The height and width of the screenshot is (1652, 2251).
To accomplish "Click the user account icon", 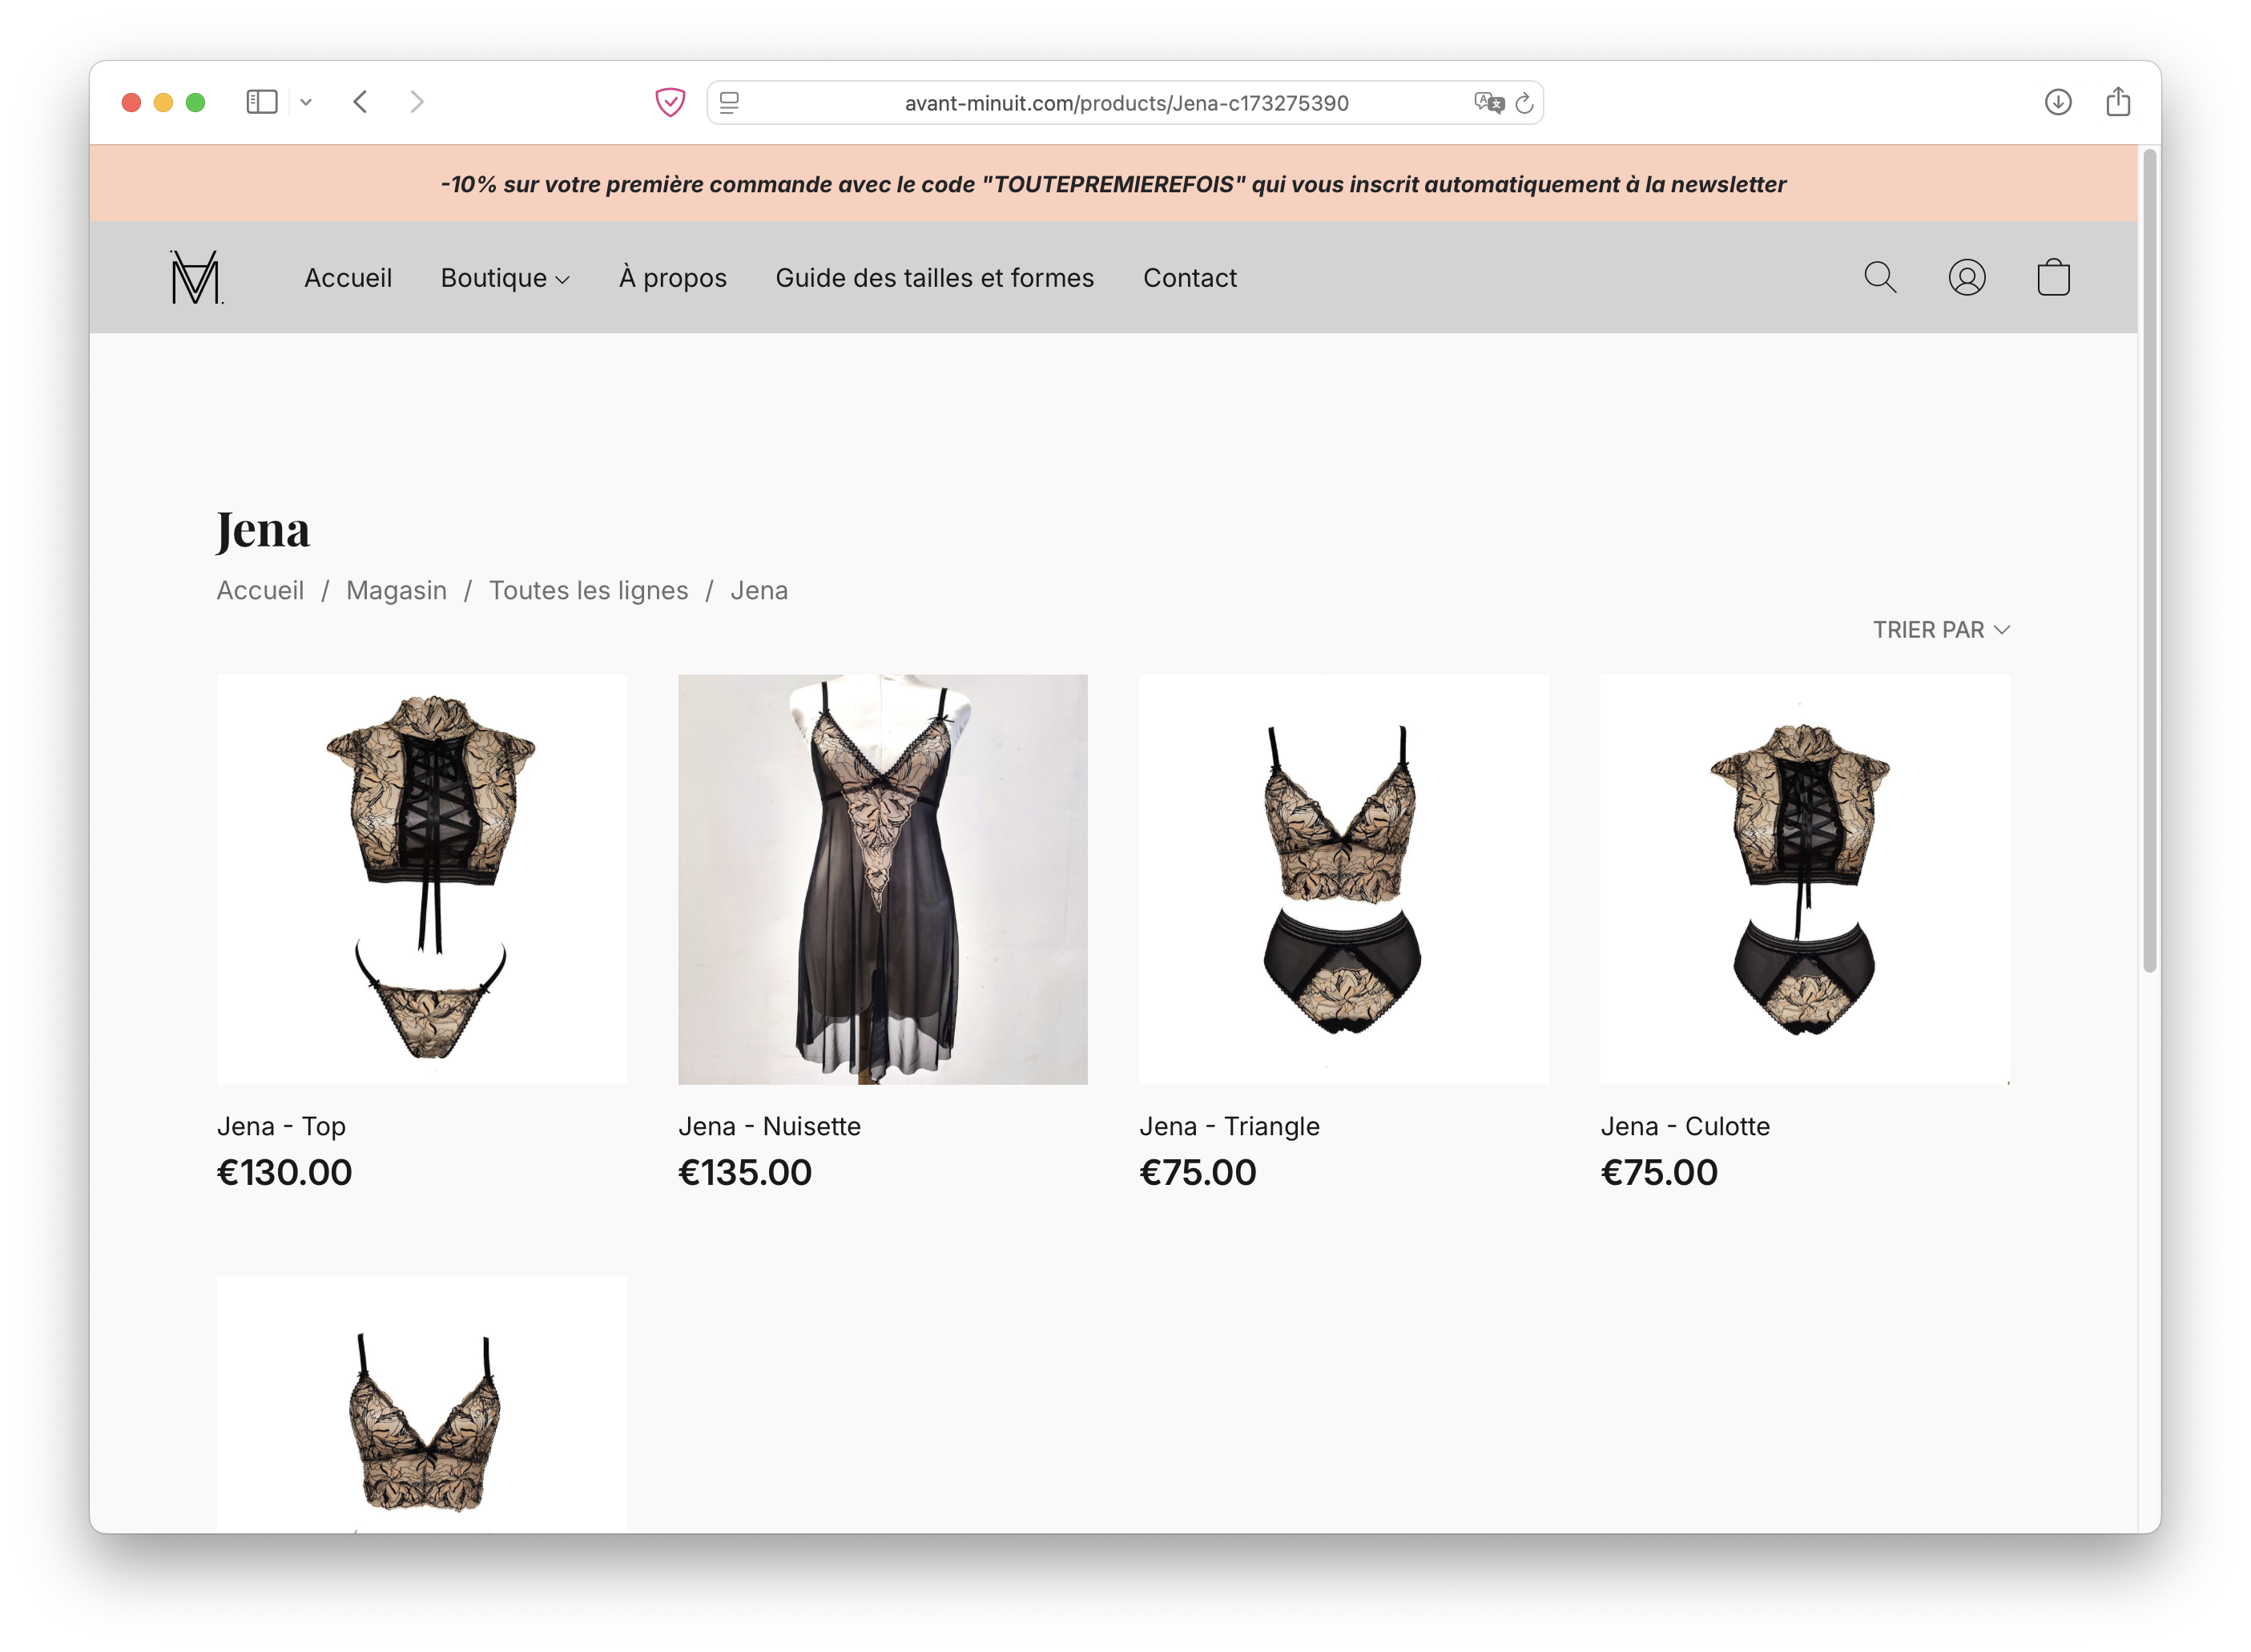I will pyautogui.click(x=1966, y=277).
